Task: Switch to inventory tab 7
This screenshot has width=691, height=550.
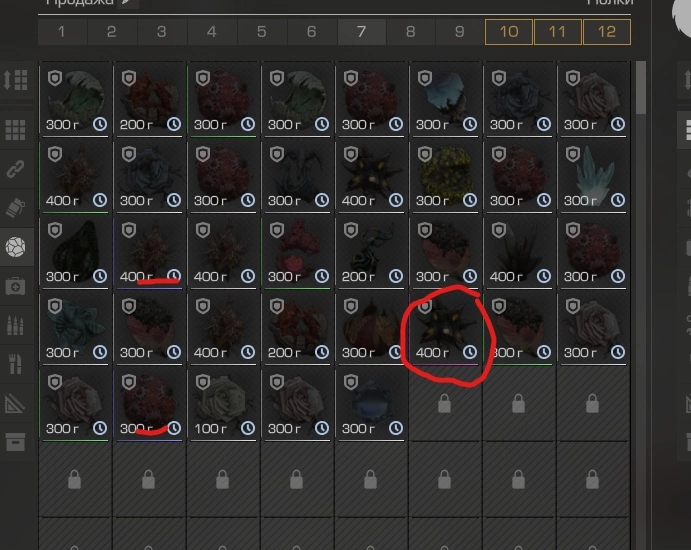Action: pyautogui.click(x=361, y=32)
